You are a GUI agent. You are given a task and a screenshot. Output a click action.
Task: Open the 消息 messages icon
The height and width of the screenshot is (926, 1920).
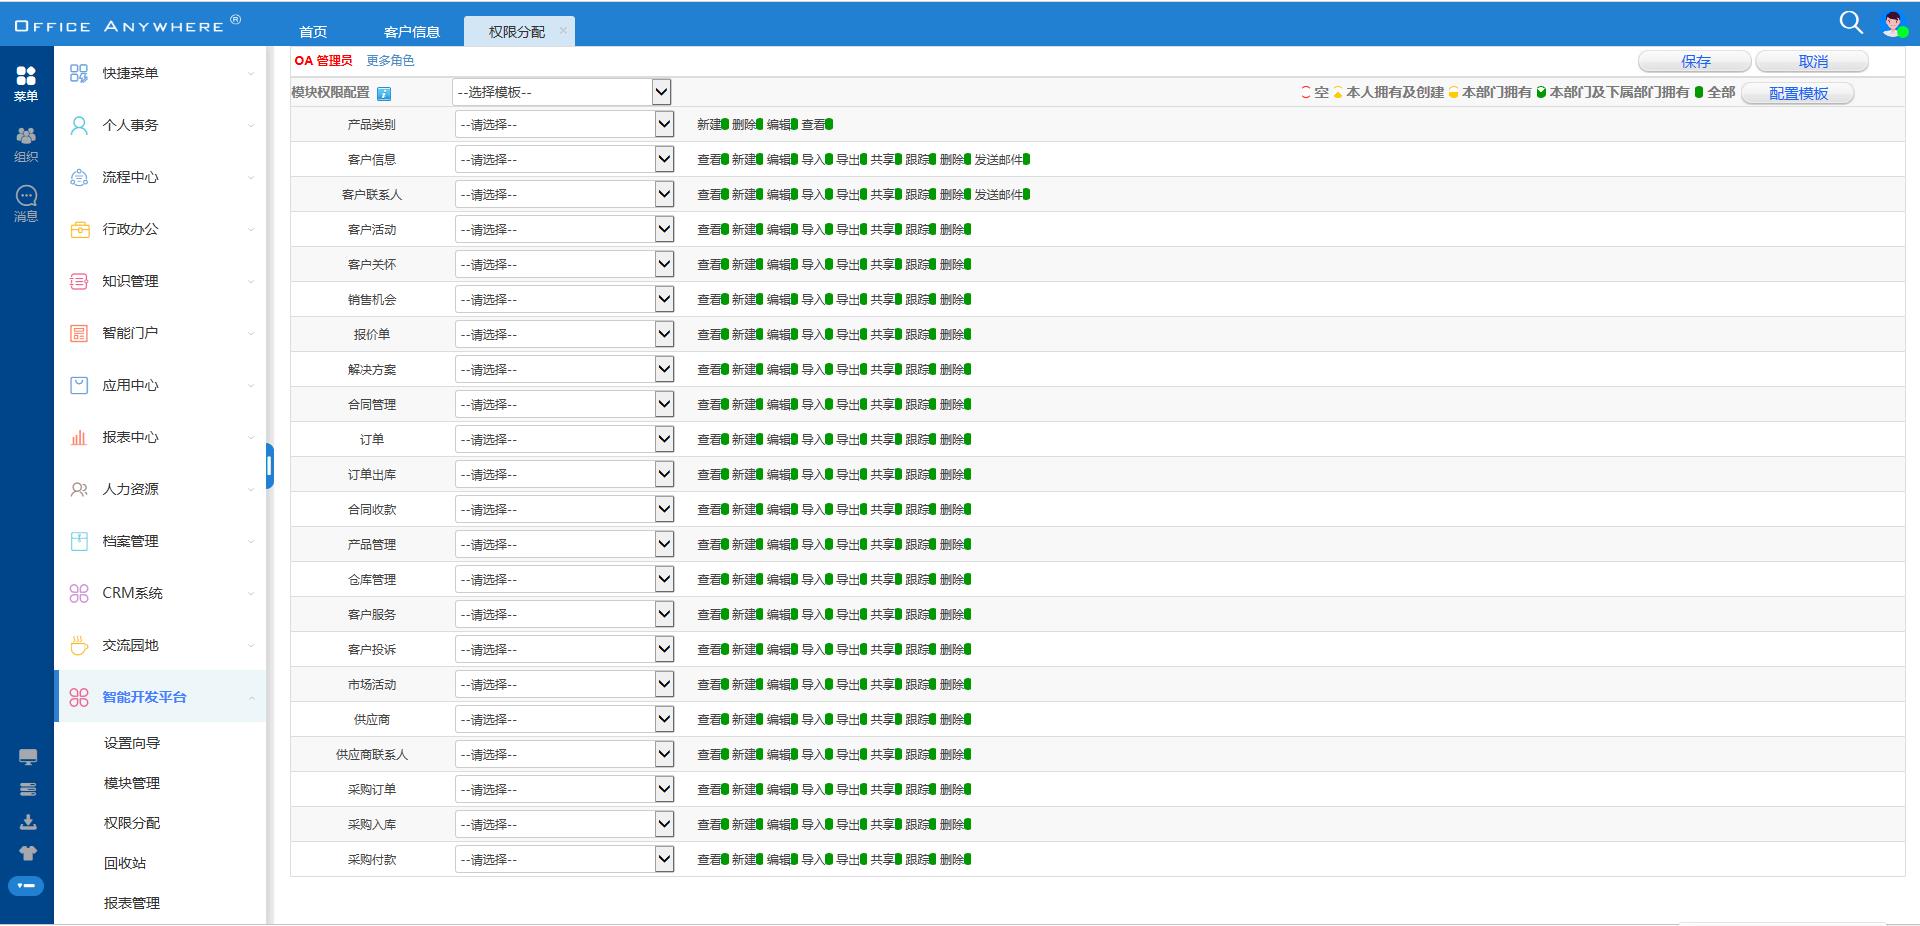click(26, 203)
